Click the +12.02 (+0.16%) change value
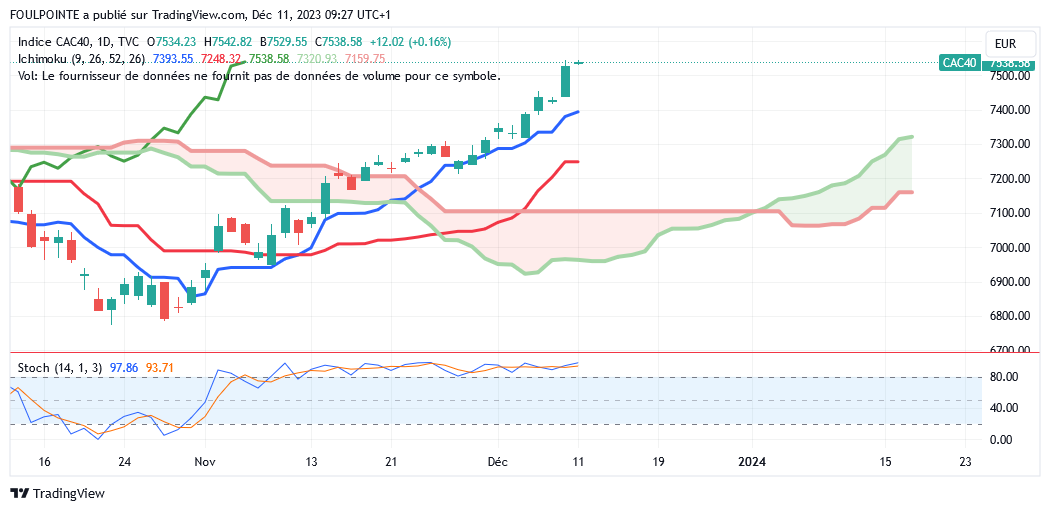 click(x=410, y=42)
